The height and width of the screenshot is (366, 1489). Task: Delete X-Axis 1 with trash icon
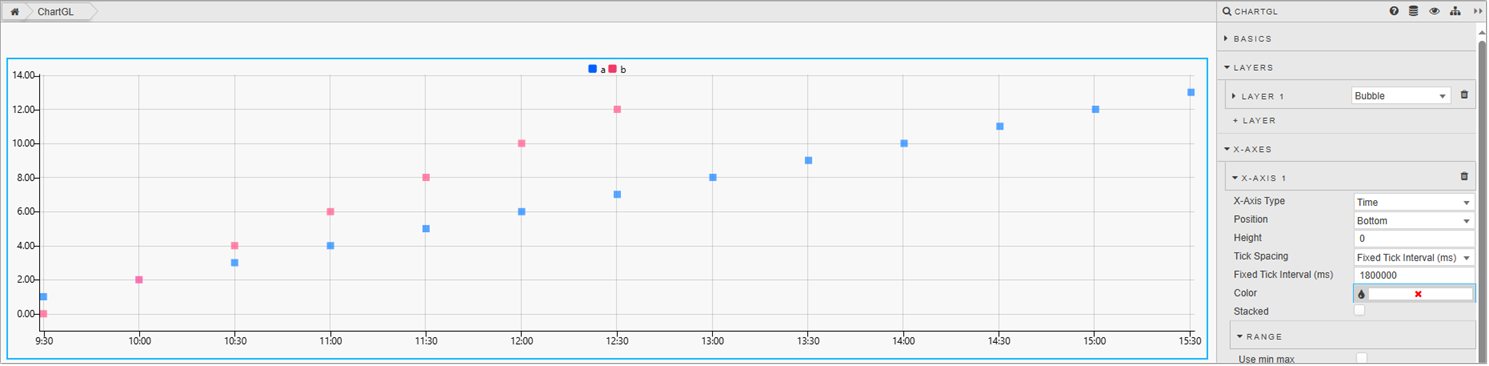click(1465, 177)
